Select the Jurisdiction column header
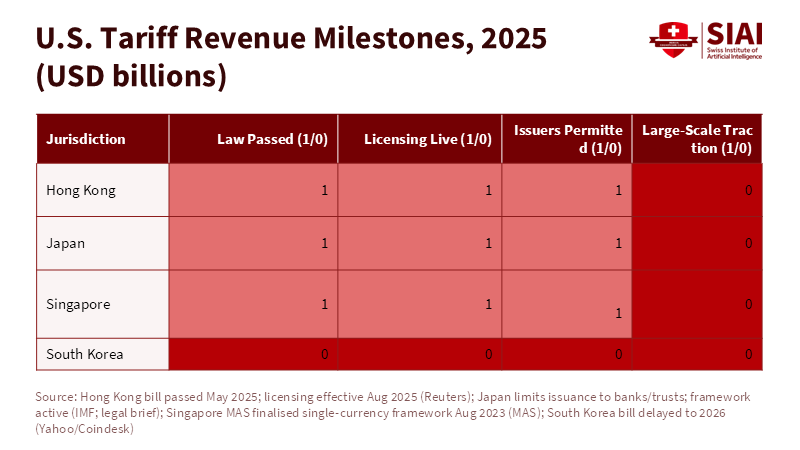This screenshot has width=800, height=450. (x=86, y=139)
